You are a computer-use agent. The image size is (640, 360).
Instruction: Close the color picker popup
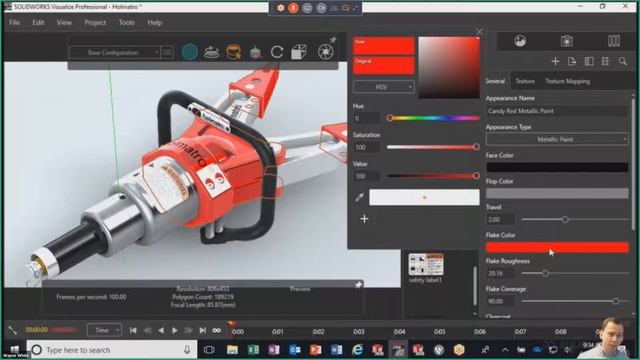480,32
